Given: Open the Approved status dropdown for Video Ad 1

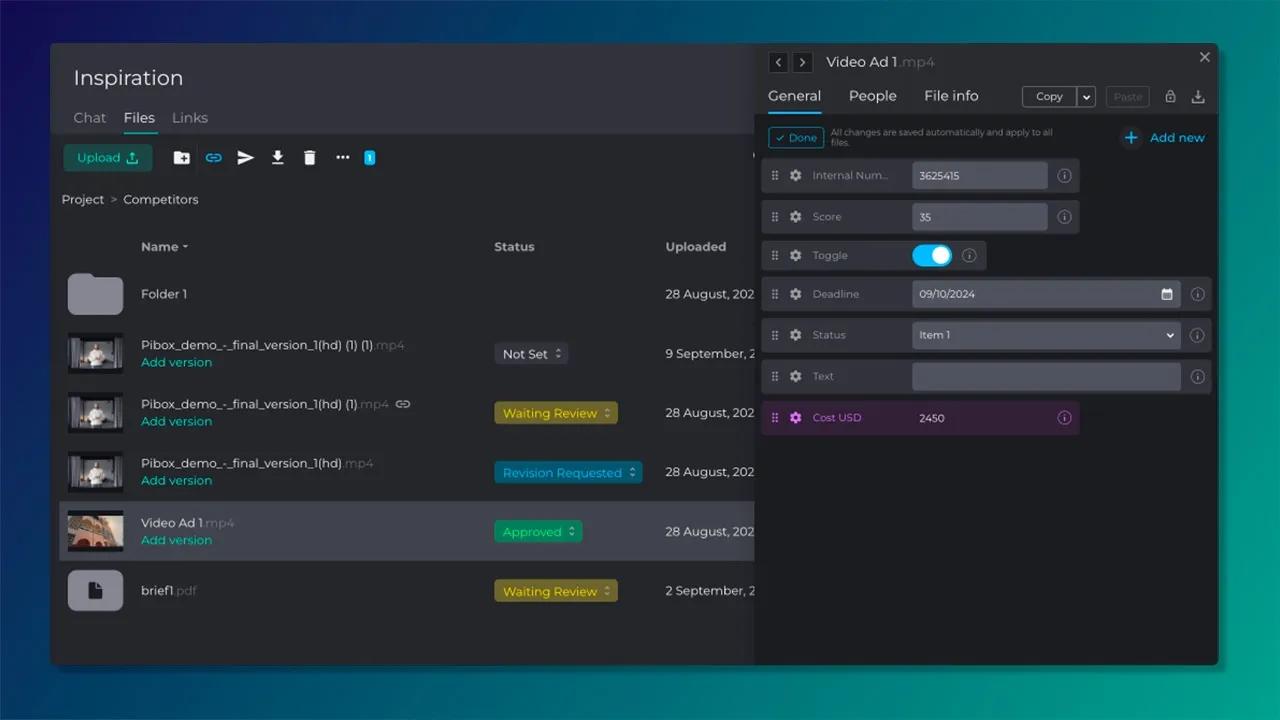Looking at the screenshot, I should [x=538, y=531].
